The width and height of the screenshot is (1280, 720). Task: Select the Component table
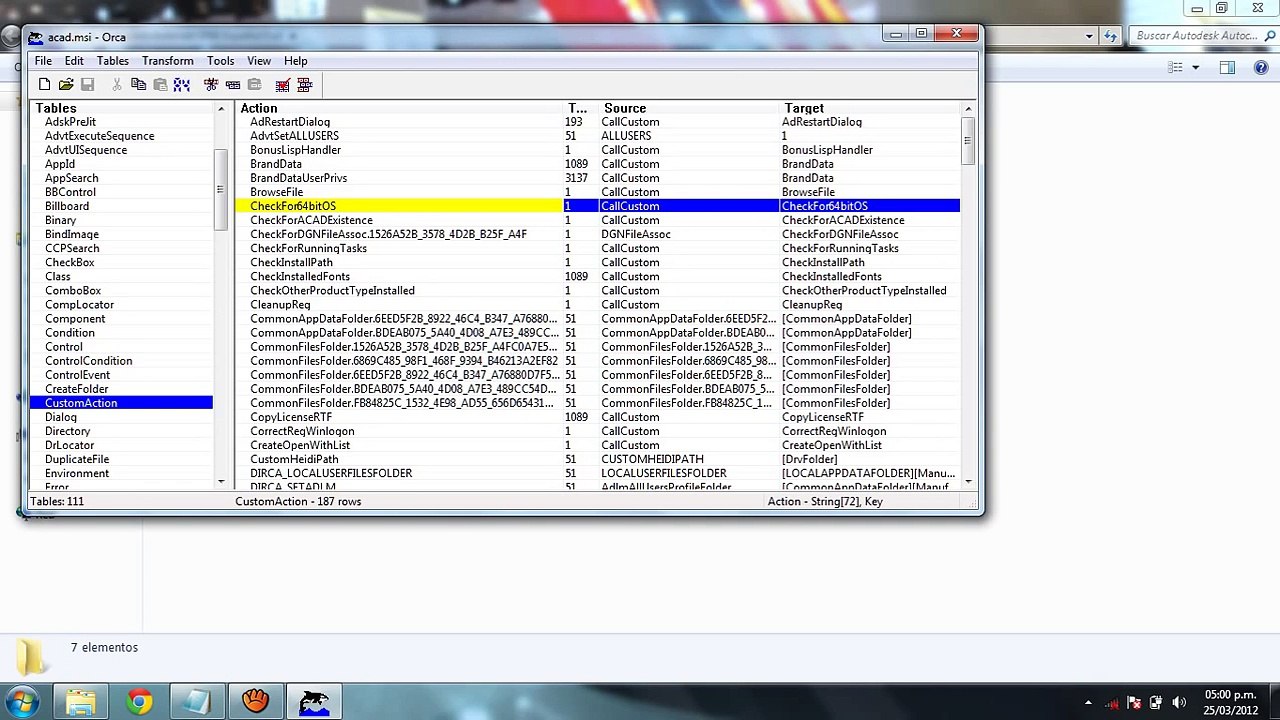click(x=75, y=319)
